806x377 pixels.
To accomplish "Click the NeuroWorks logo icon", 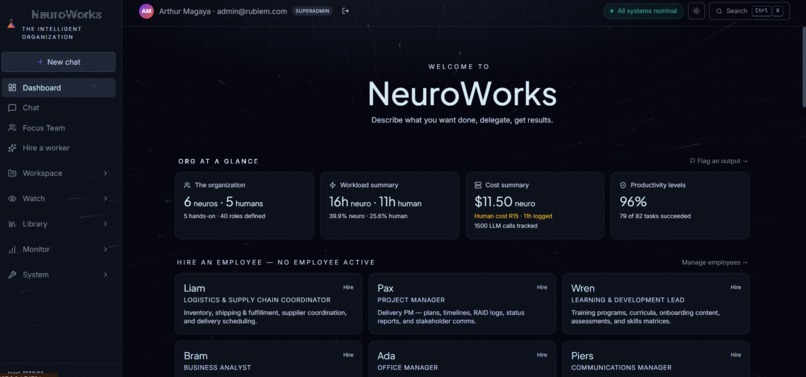I will [x=11, y=23].
